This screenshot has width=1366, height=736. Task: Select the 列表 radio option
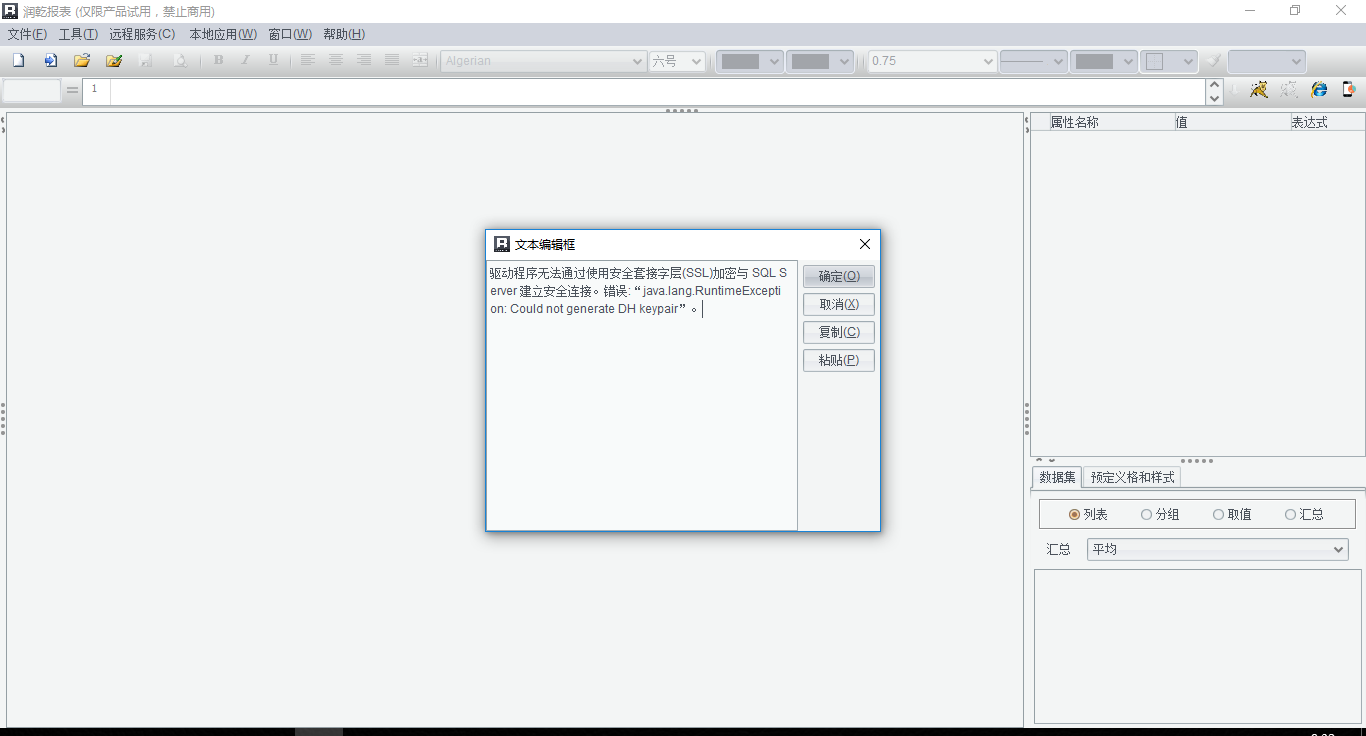(1088, 515)
